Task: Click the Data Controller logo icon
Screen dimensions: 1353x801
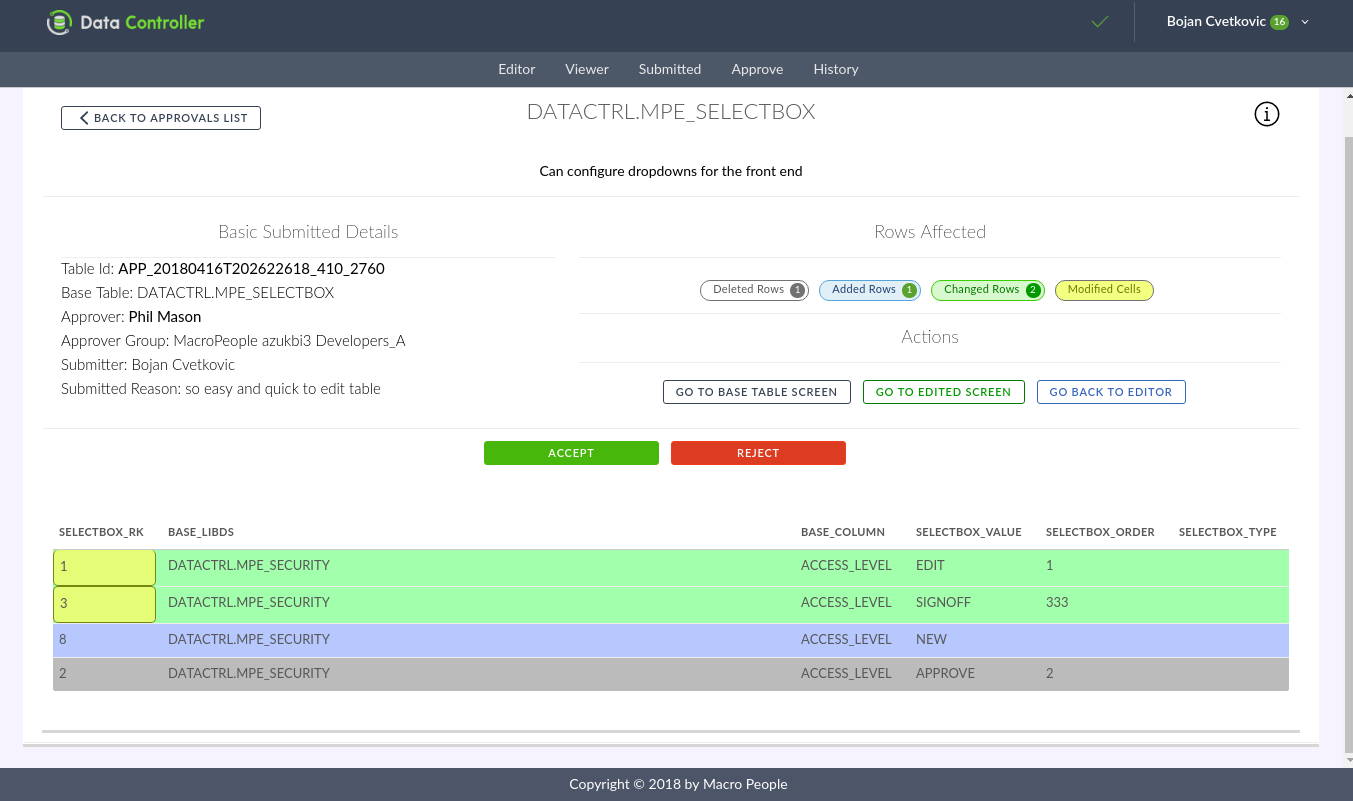Action: pos(59,22)
